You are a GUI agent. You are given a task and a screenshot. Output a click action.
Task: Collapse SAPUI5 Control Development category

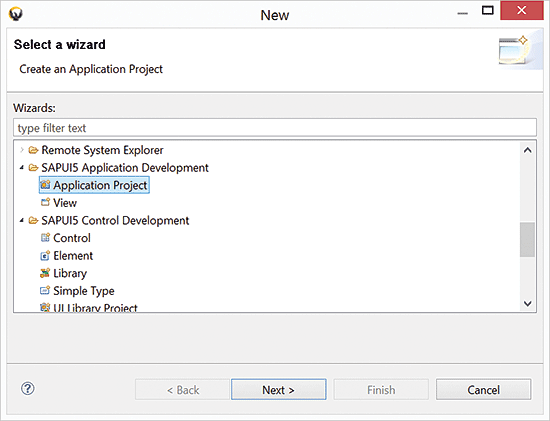[x=22, y=220]
